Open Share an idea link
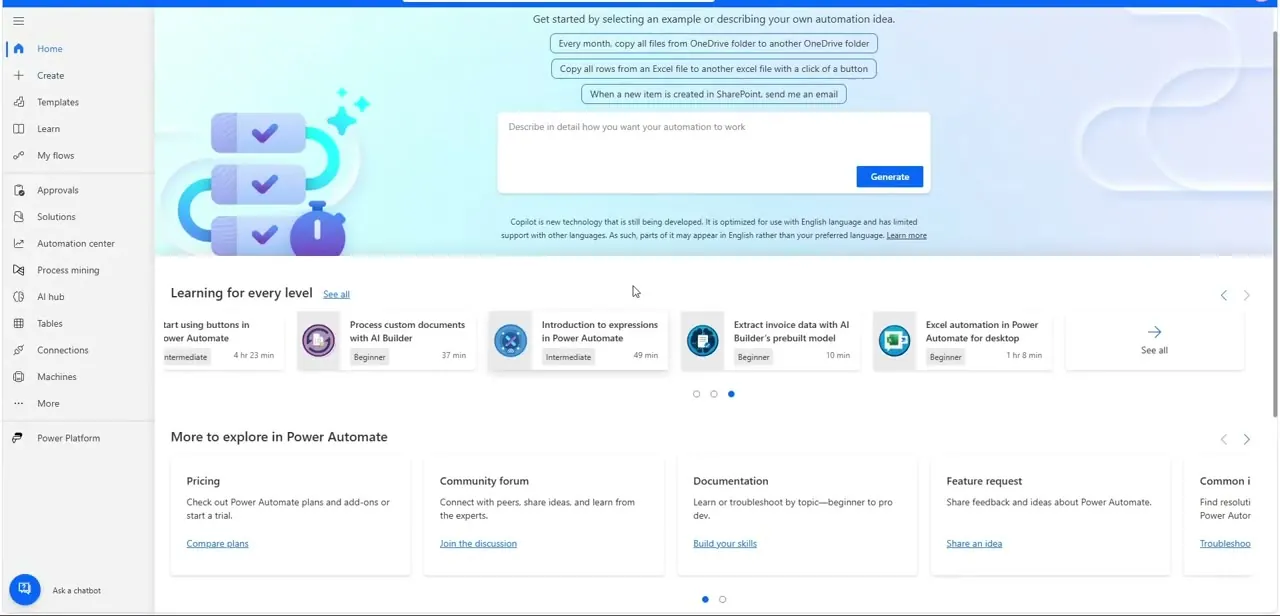 point(974,543)
